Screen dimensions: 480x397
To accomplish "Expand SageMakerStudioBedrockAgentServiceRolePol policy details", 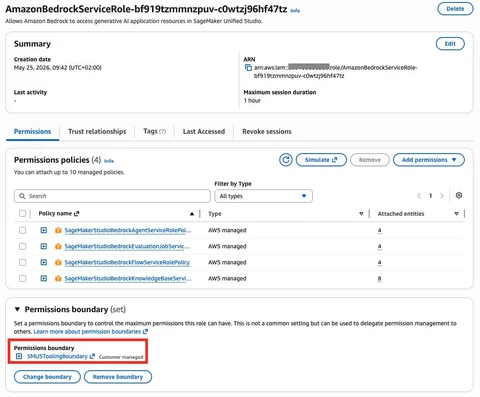I will point(44,230).
